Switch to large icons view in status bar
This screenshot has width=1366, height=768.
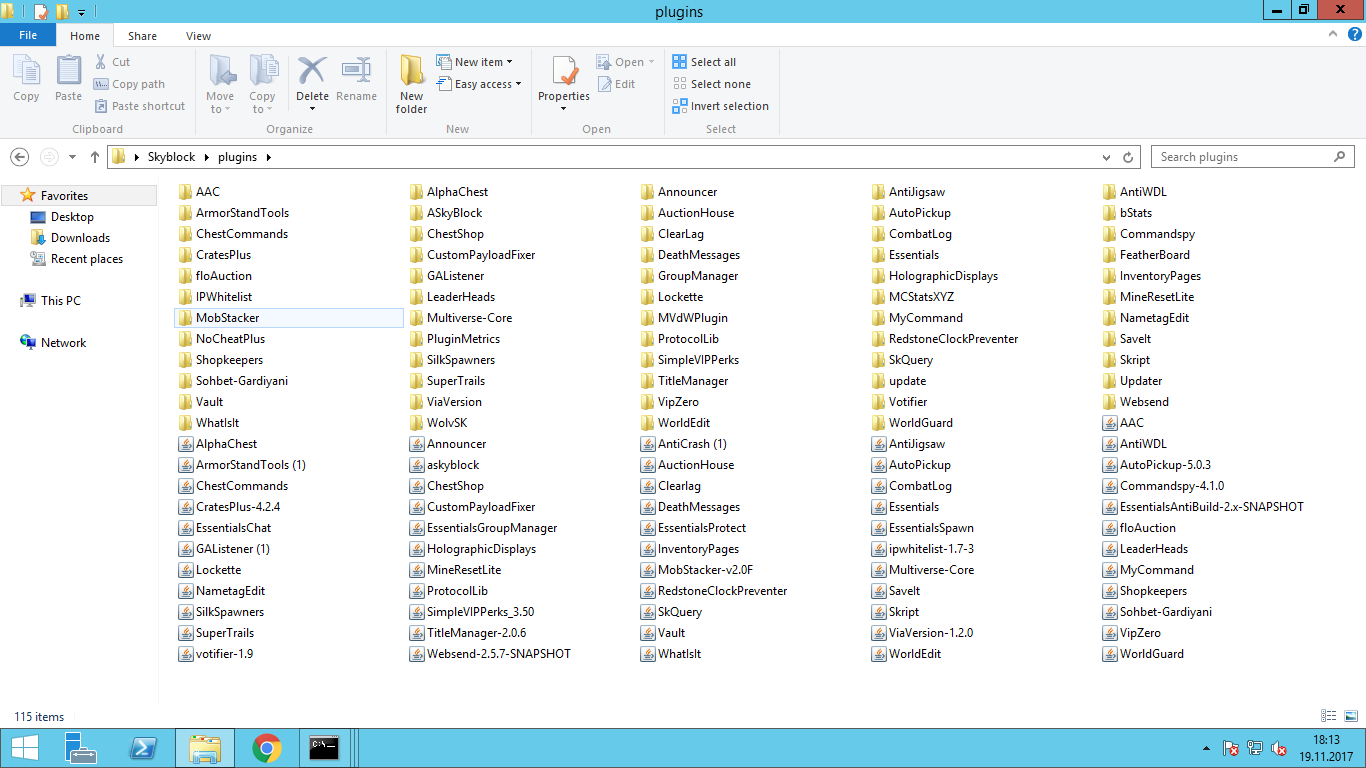point(1350,716)
